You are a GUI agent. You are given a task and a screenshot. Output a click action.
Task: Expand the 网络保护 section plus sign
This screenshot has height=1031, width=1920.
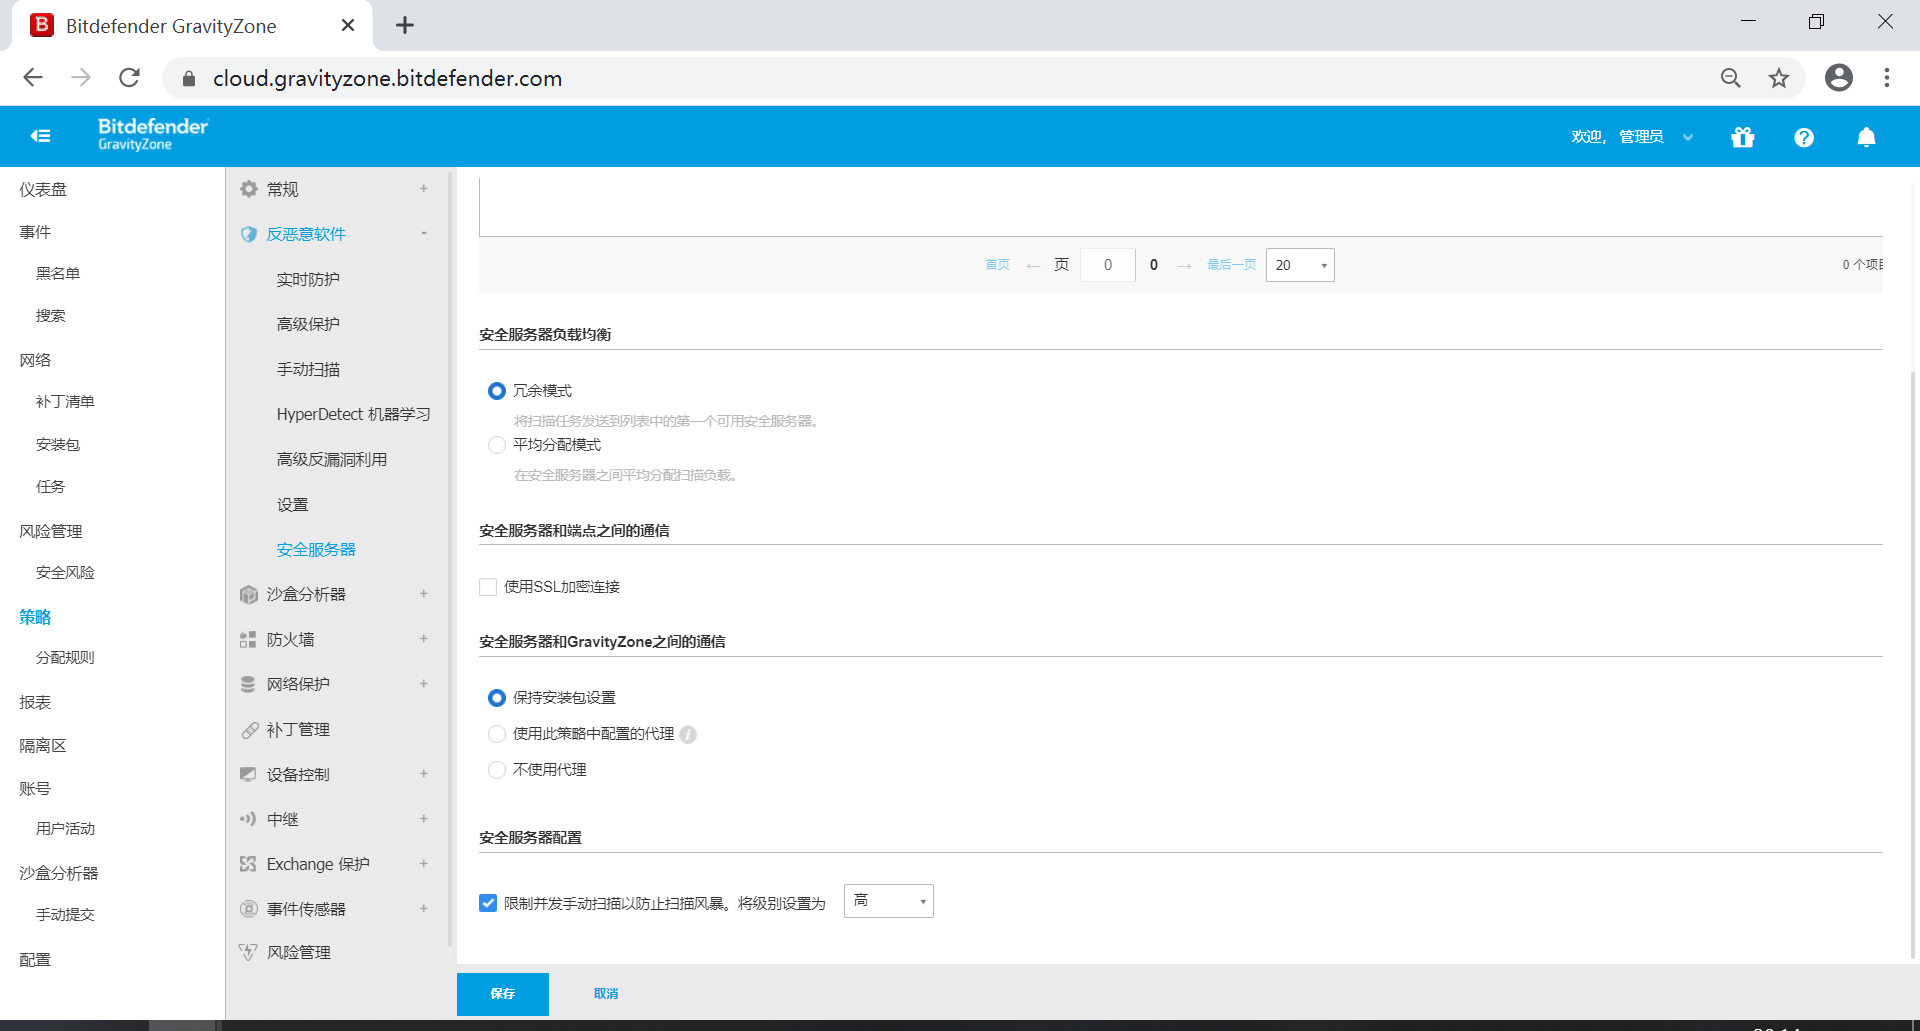424,684
